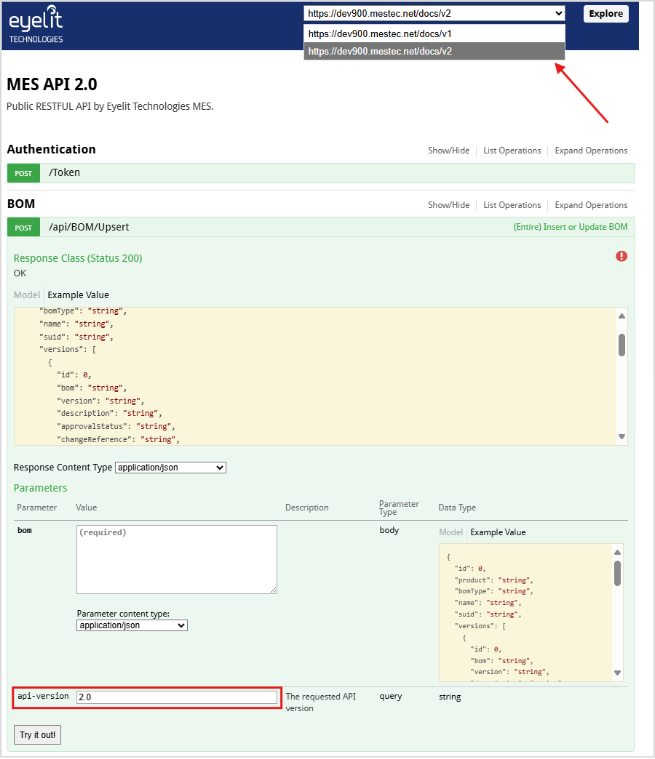
Task: Click the bom required body textarea
Action: point(176,559)
